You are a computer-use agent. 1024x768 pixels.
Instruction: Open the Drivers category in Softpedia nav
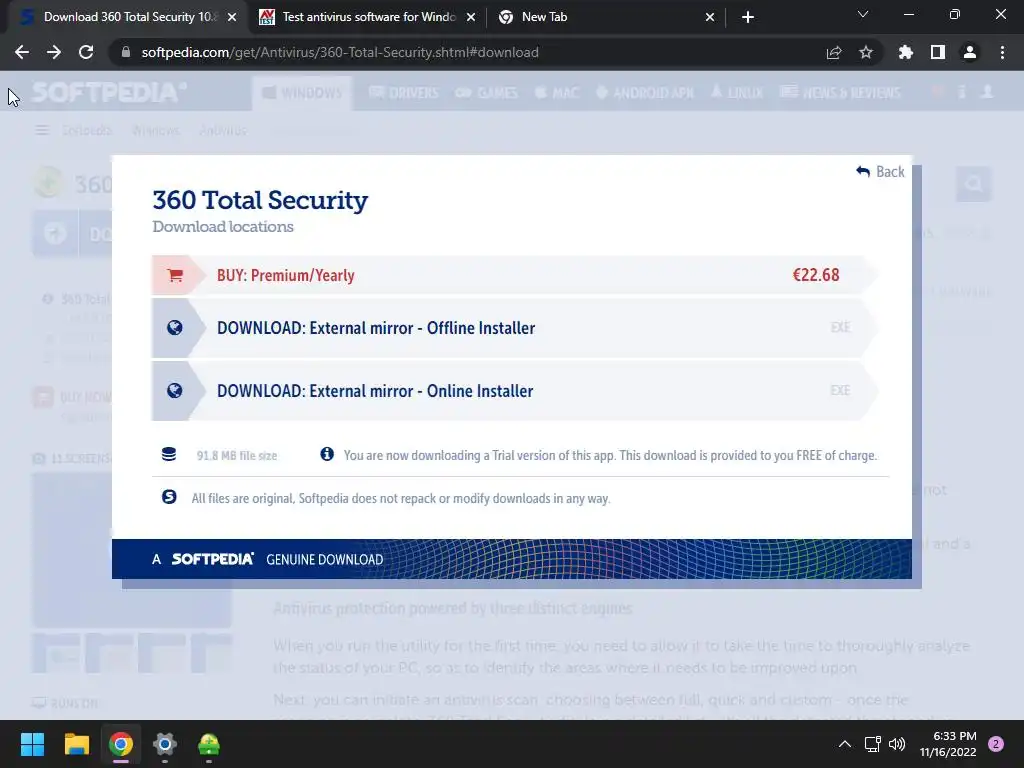point(404,93)
